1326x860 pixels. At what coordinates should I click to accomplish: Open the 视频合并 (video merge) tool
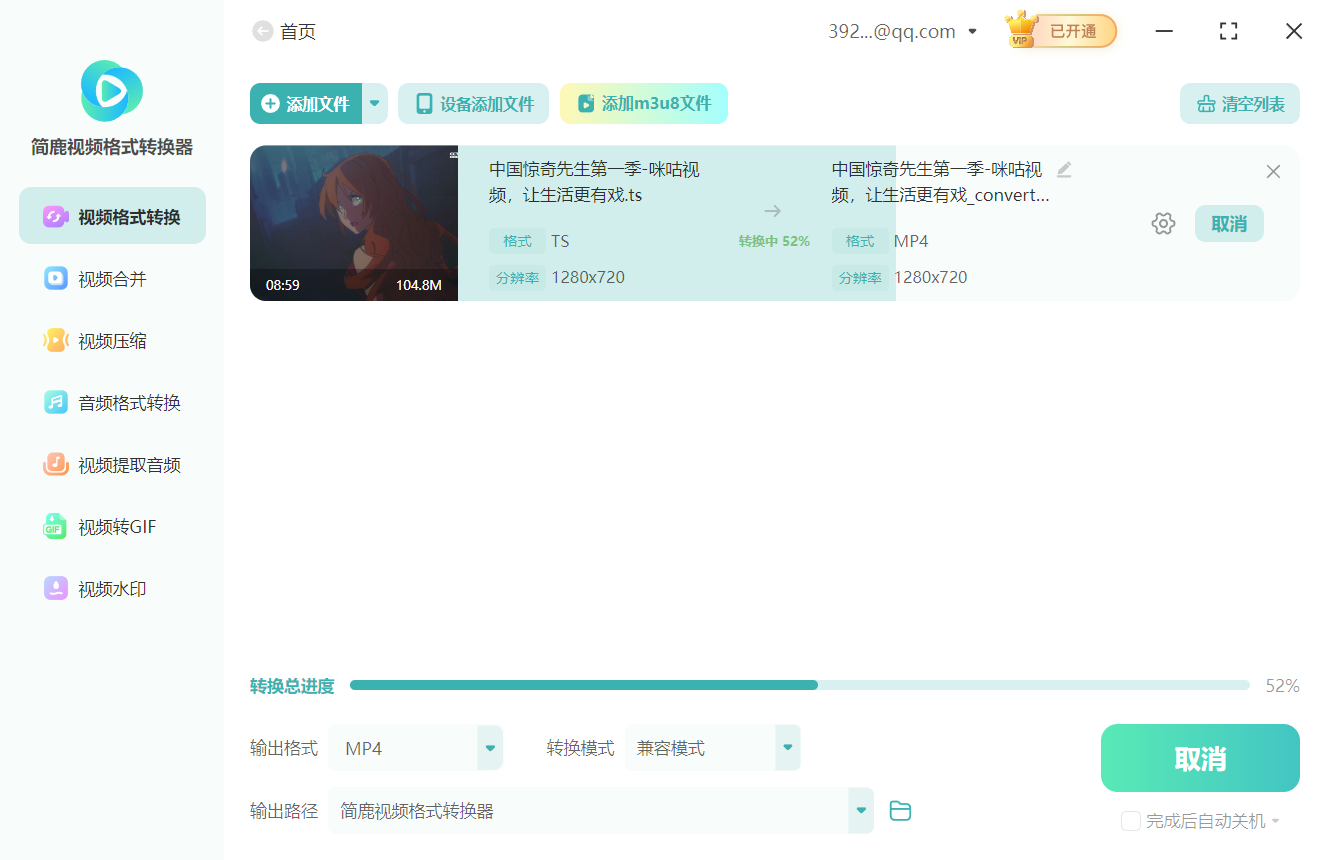[x=111, y=278]
